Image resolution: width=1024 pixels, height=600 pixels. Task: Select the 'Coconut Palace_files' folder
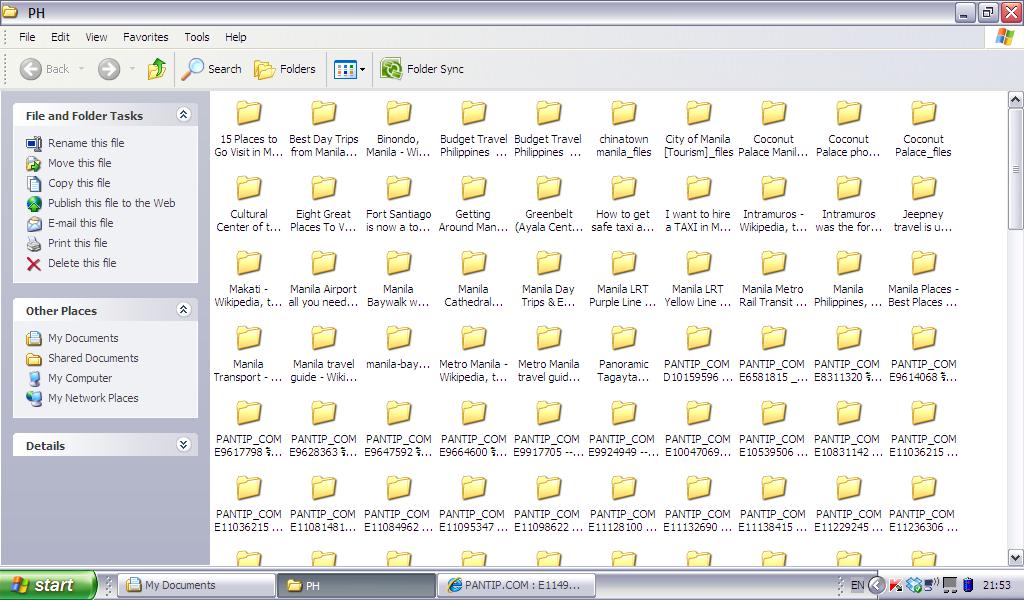pos(923,129)
